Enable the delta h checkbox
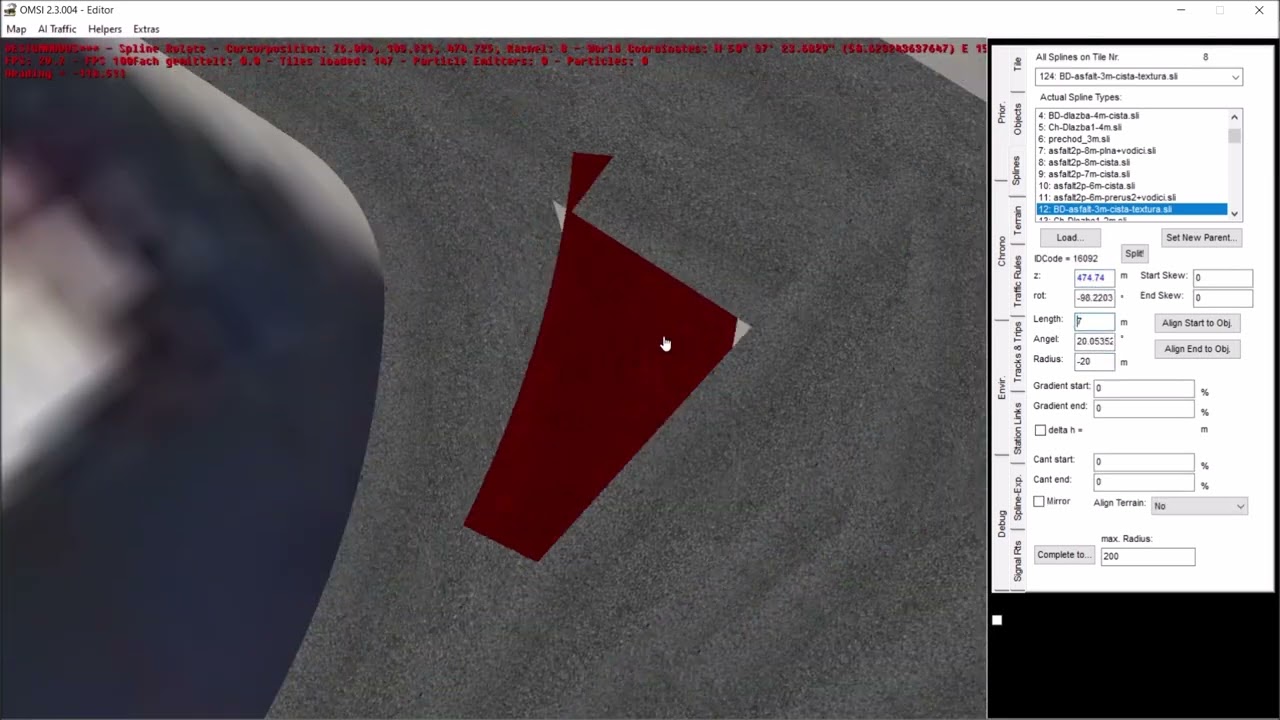 [x=1040, y=430]
